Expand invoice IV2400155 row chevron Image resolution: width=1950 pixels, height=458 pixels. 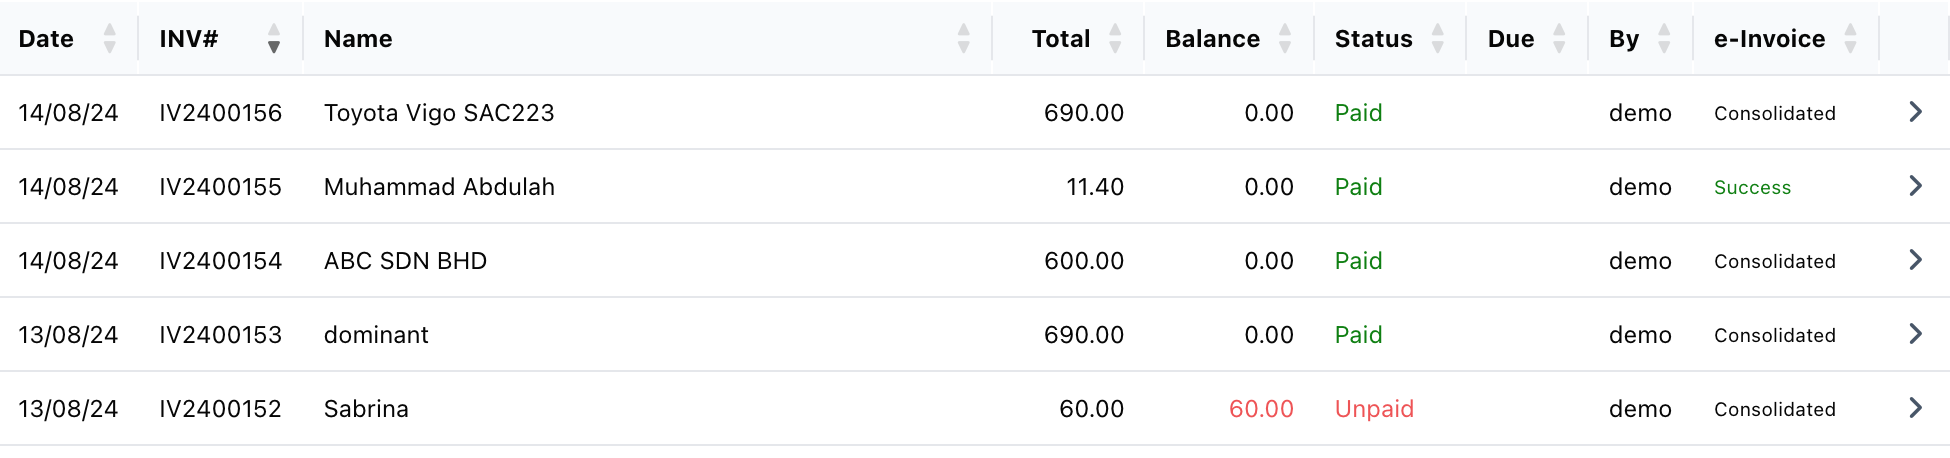(1916, 186)
